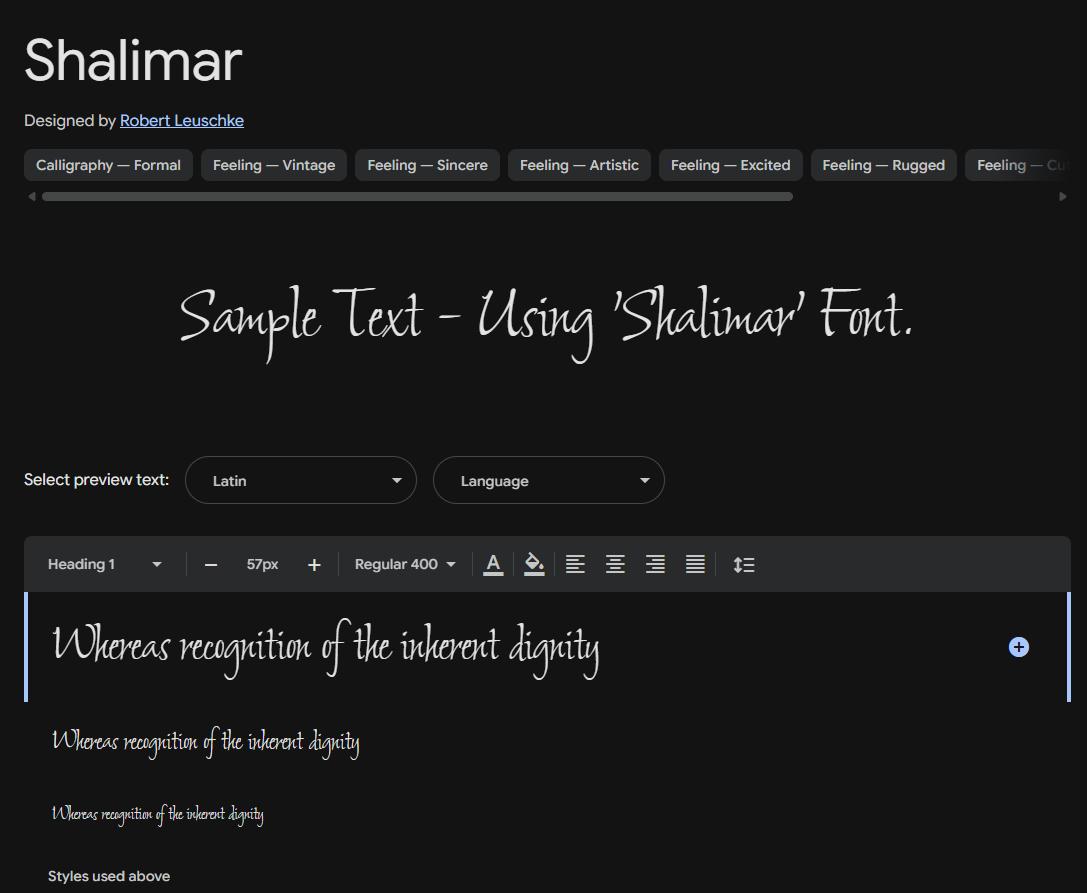
Task: Open the Language dropdown
Action: tap(548, 480)
